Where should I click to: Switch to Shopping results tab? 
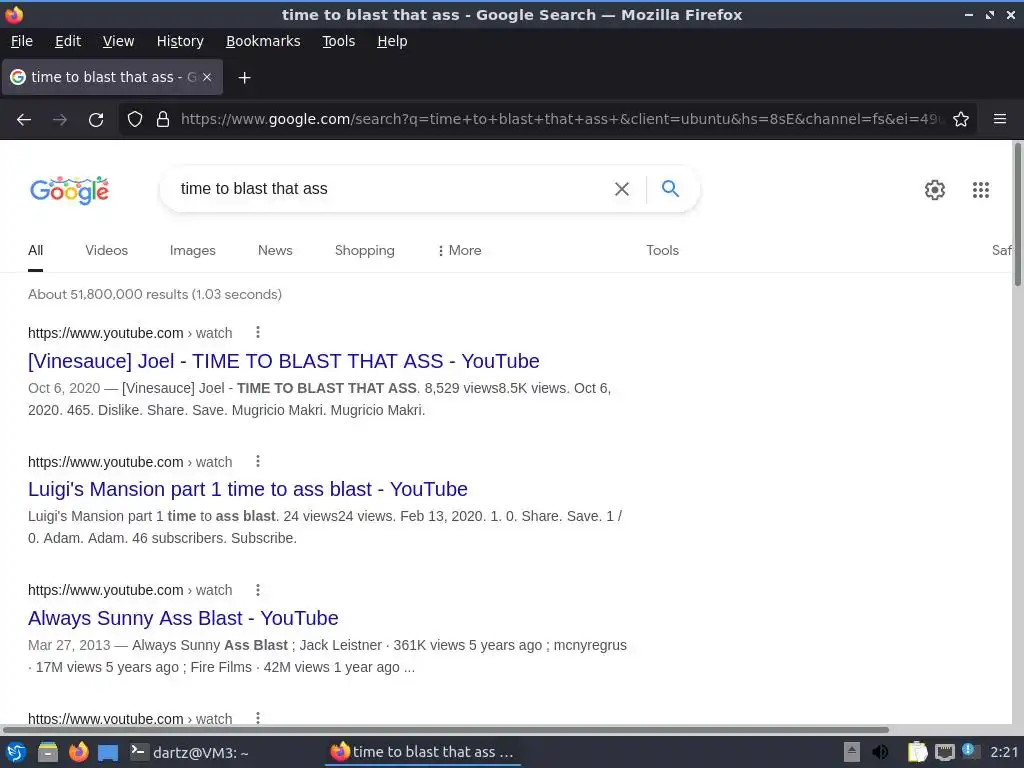point(364,251)
